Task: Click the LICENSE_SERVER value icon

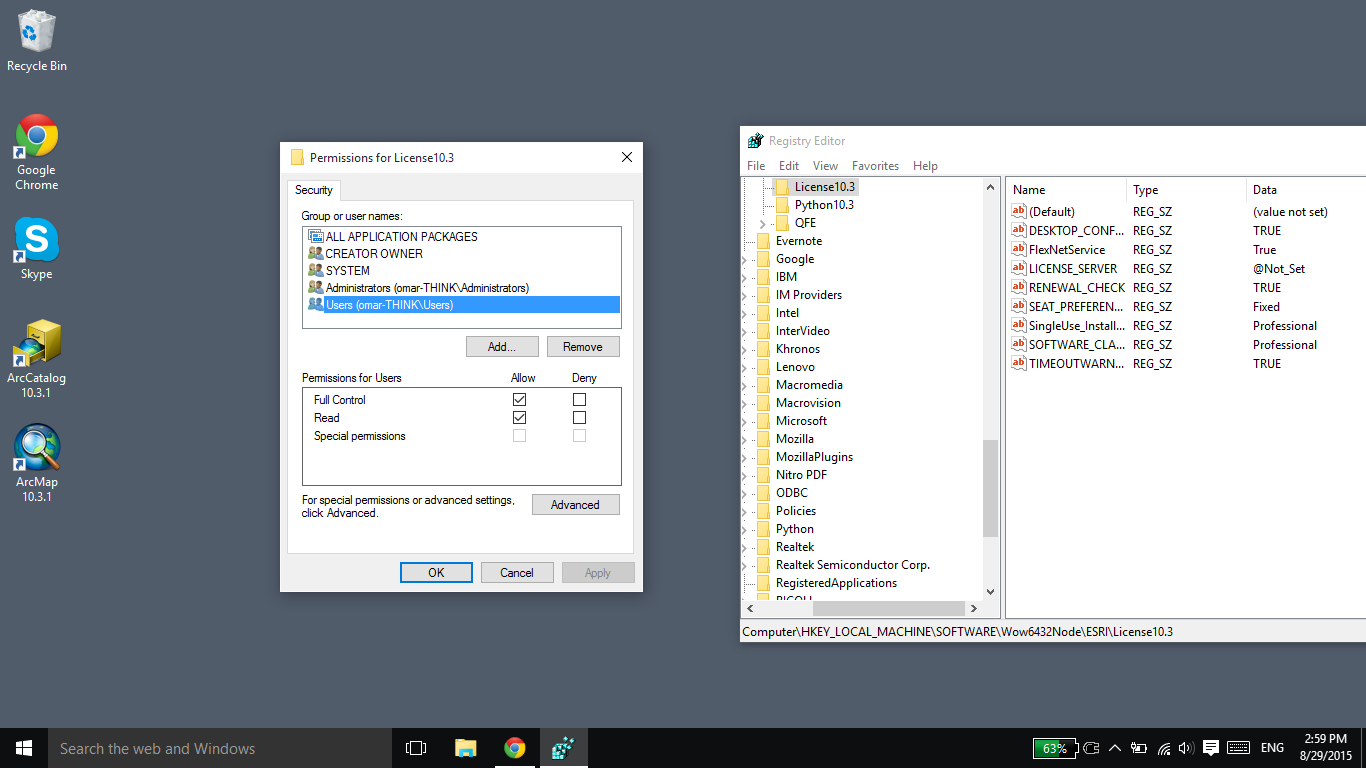Action: point(1019,268)
